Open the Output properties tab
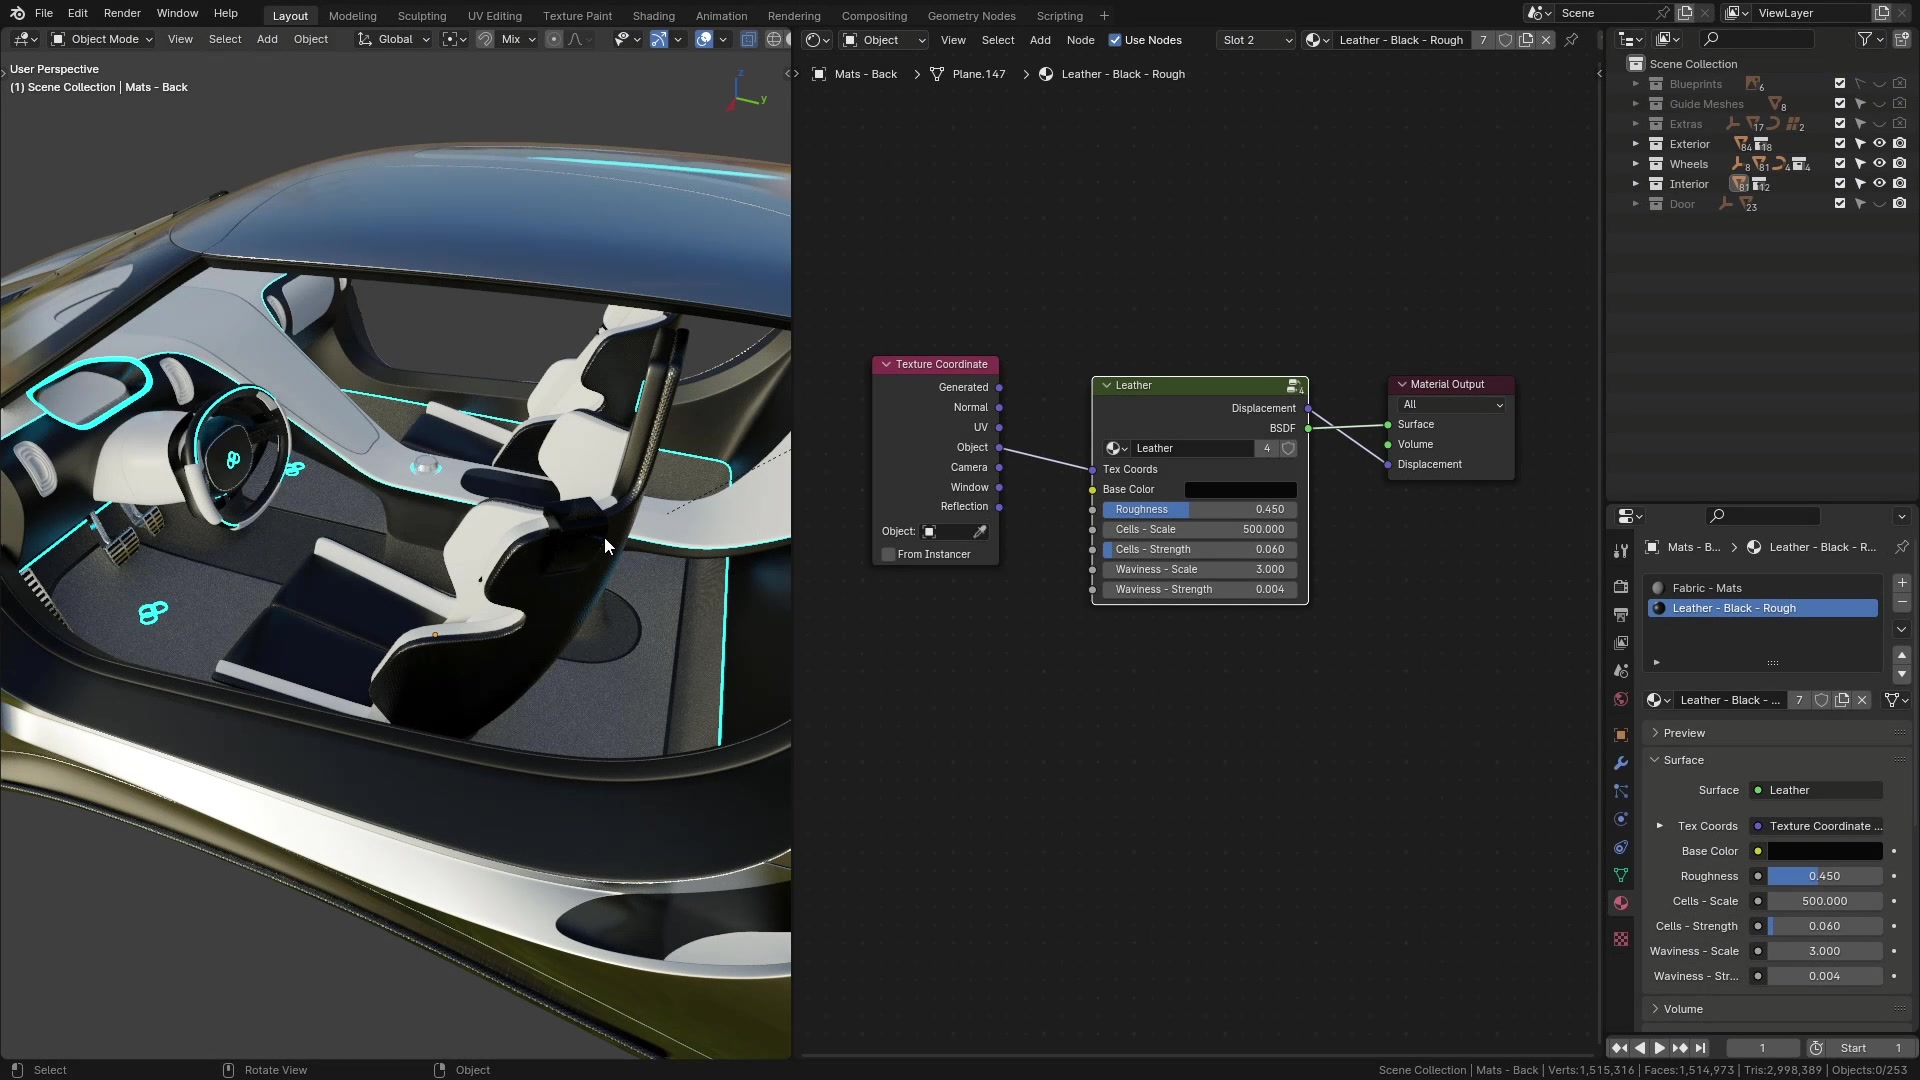1920x1080 pixels. pyautogui.click(x=1621, y=615)
